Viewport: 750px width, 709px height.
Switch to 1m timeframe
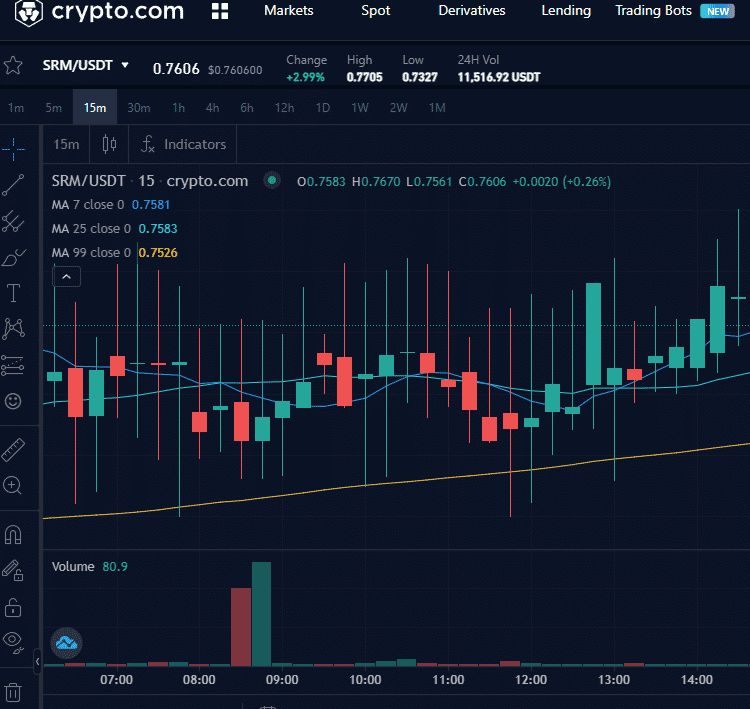(16, 108)
